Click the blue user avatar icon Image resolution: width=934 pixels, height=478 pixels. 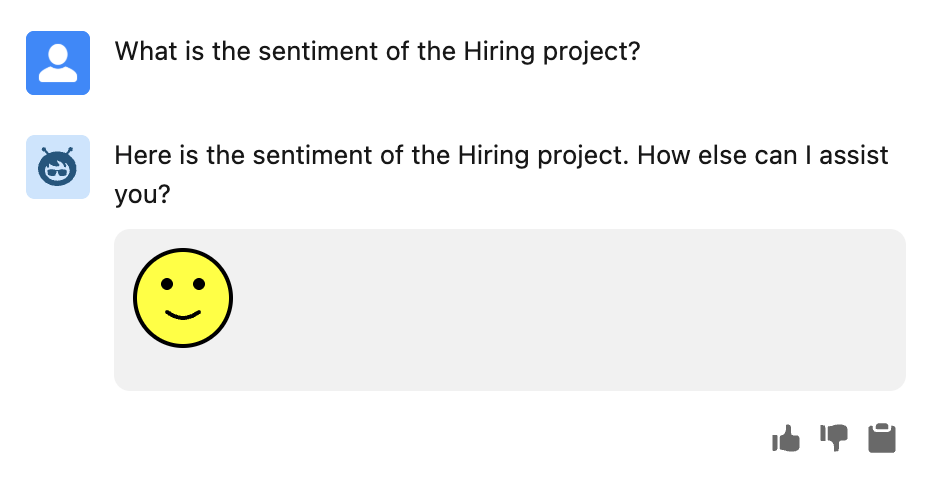coord(58,63)
